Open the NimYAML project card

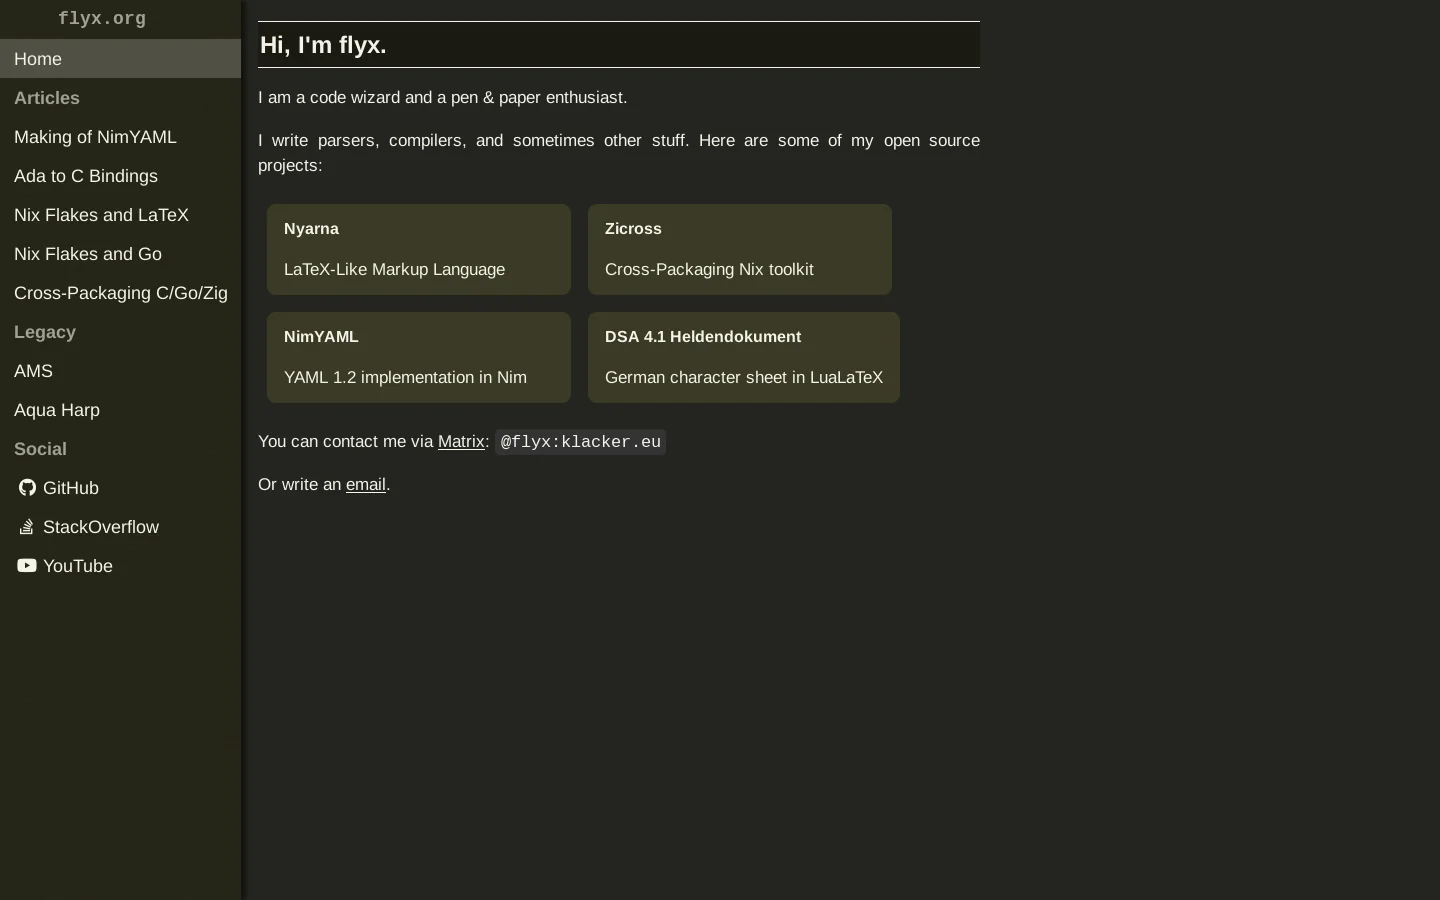[419, 357]
